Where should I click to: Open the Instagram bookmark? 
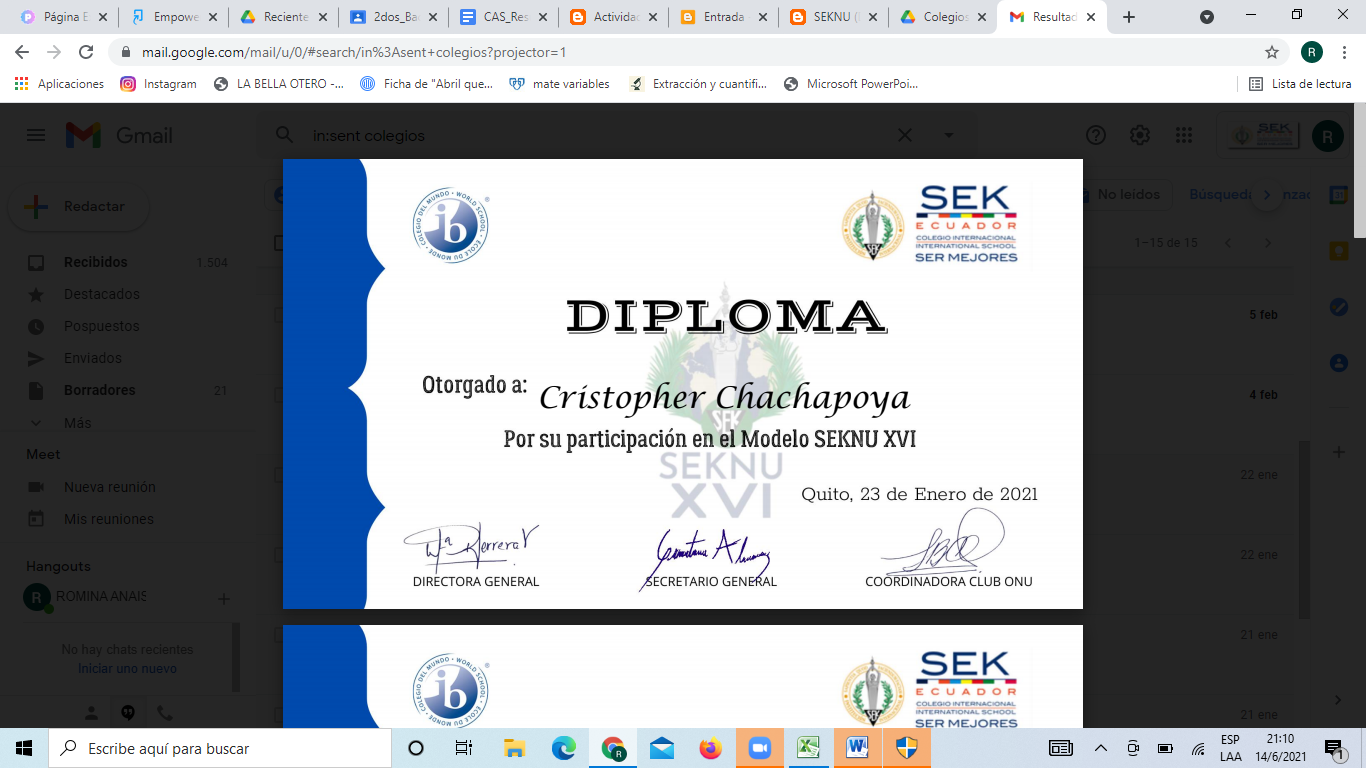tap(158, 84)
